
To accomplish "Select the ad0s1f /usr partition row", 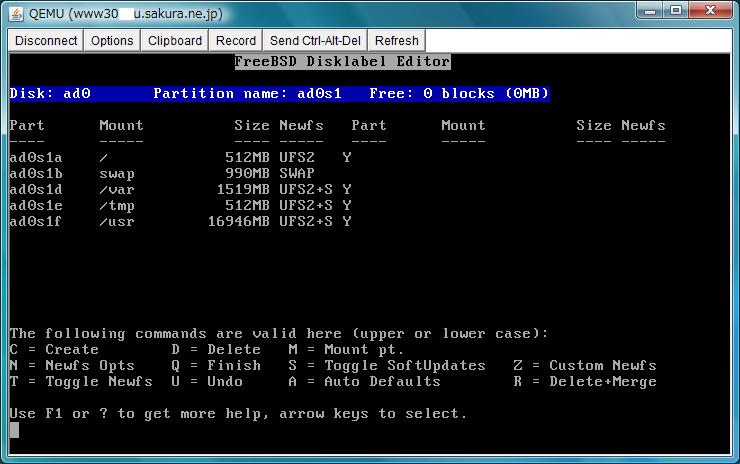I will (x=180, y=222).
